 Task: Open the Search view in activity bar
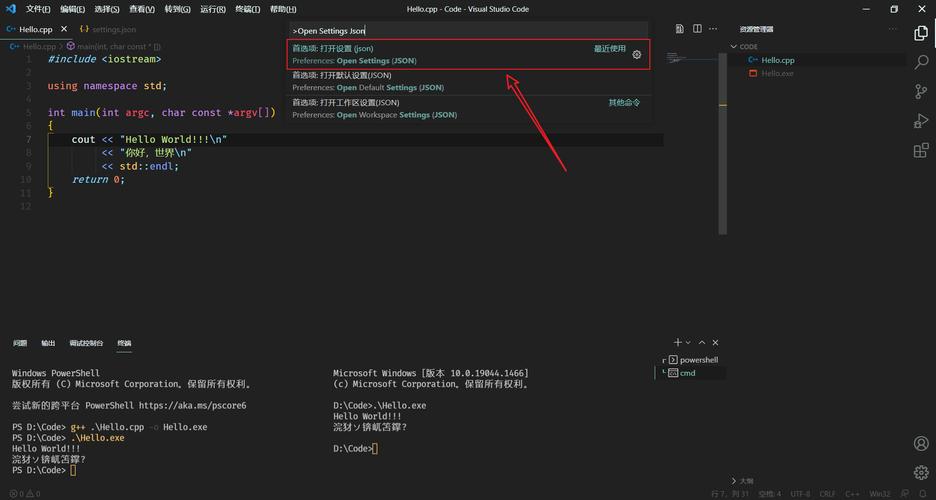(921, 62)
